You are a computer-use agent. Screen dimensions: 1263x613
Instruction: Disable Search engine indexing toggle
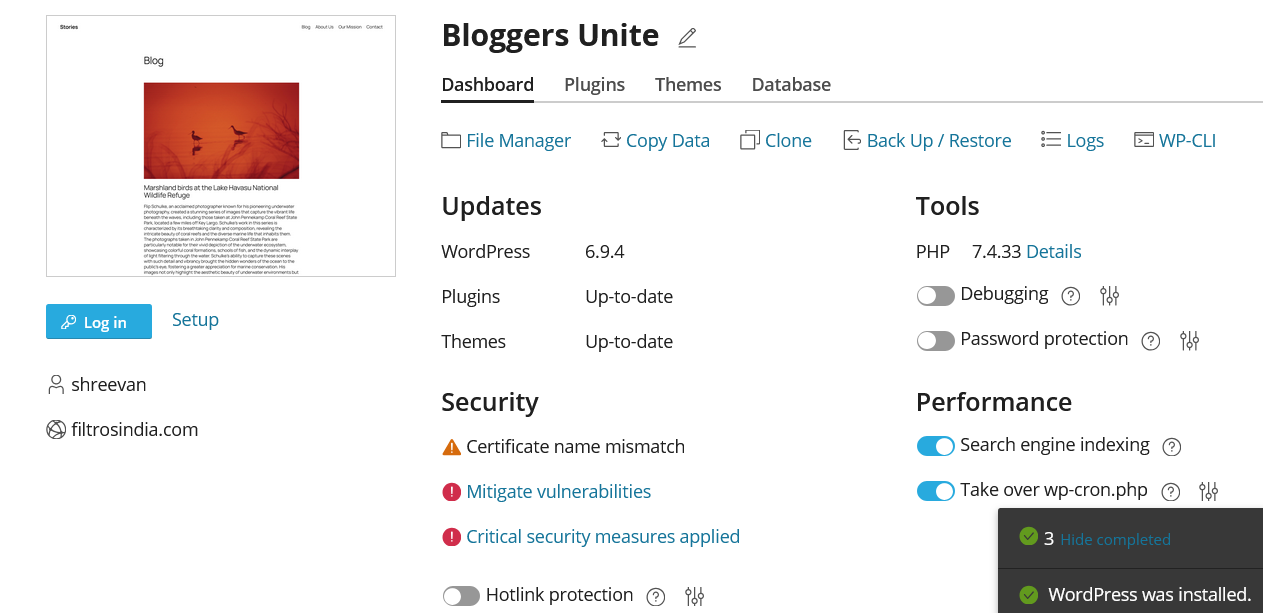[935, 446]
